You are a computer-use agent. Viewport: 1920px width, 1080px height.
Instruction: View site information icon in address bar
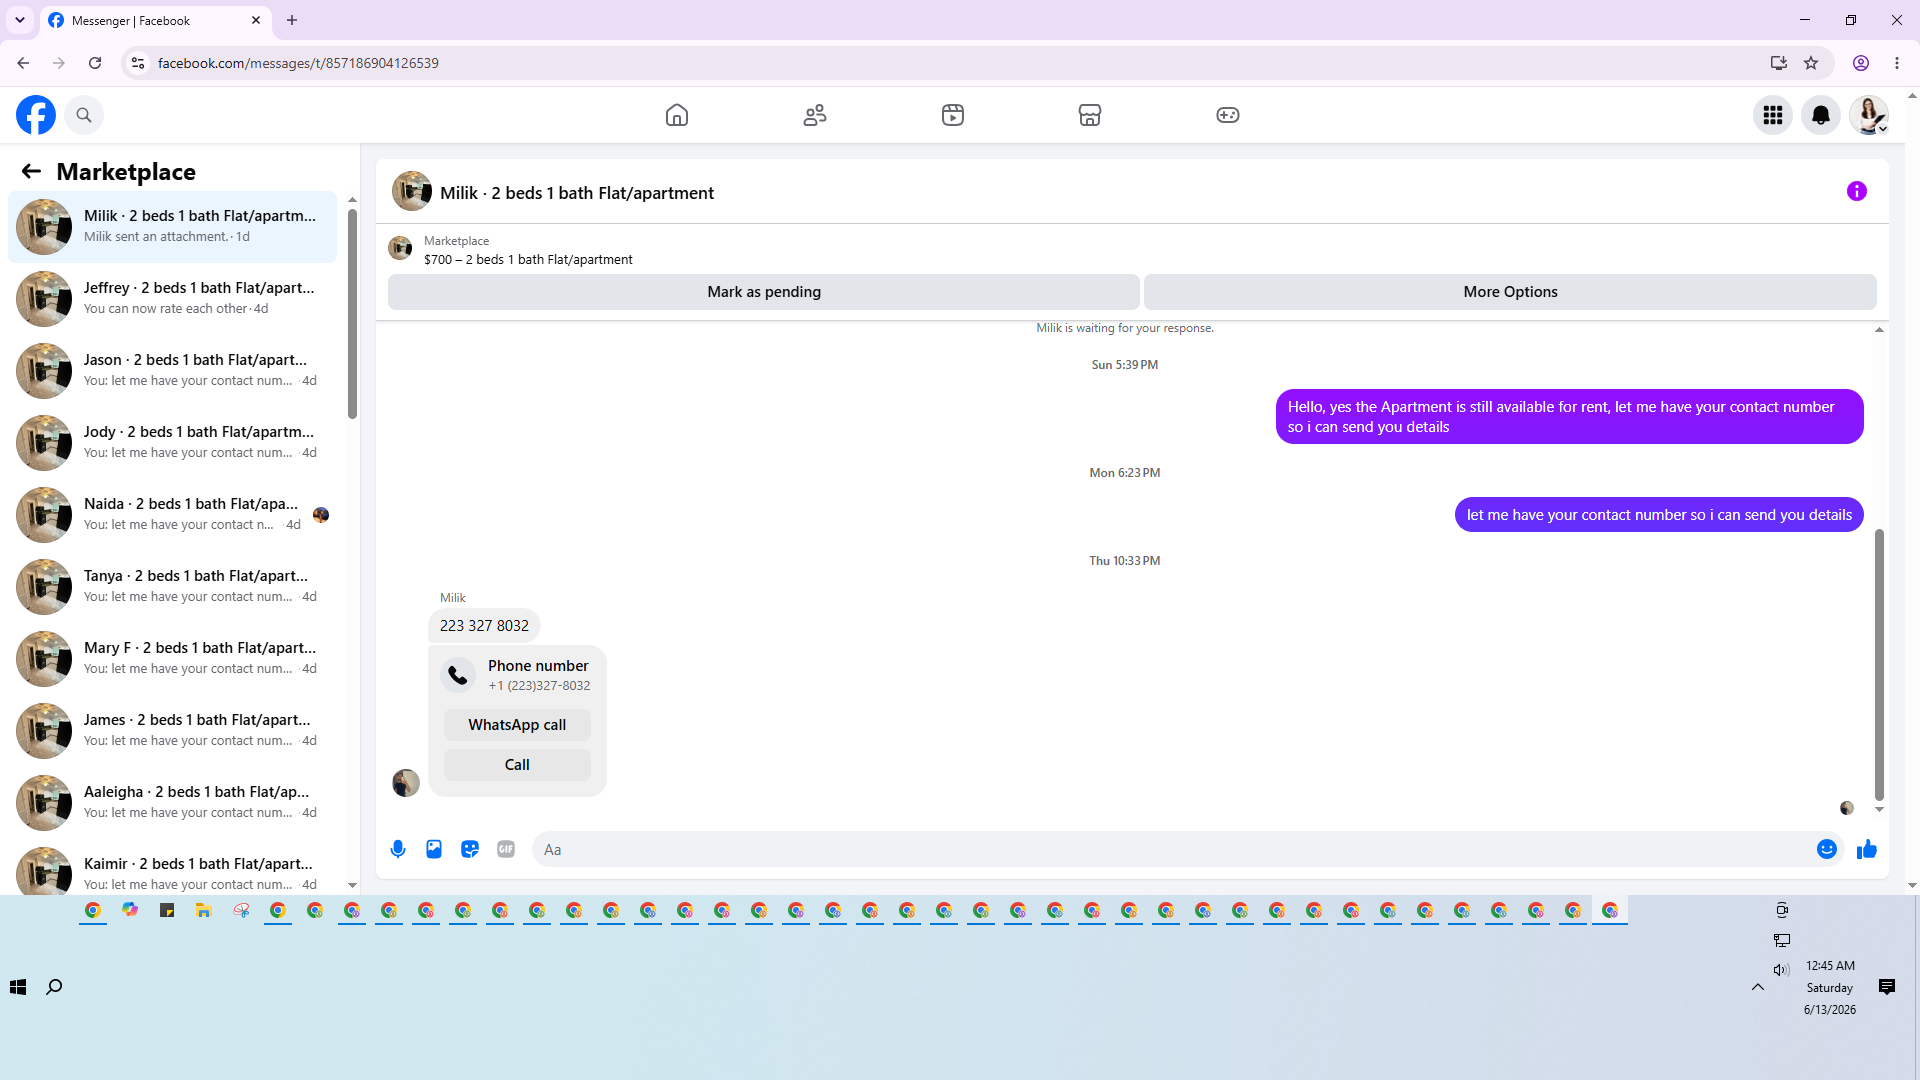click(x=138, y=63)
